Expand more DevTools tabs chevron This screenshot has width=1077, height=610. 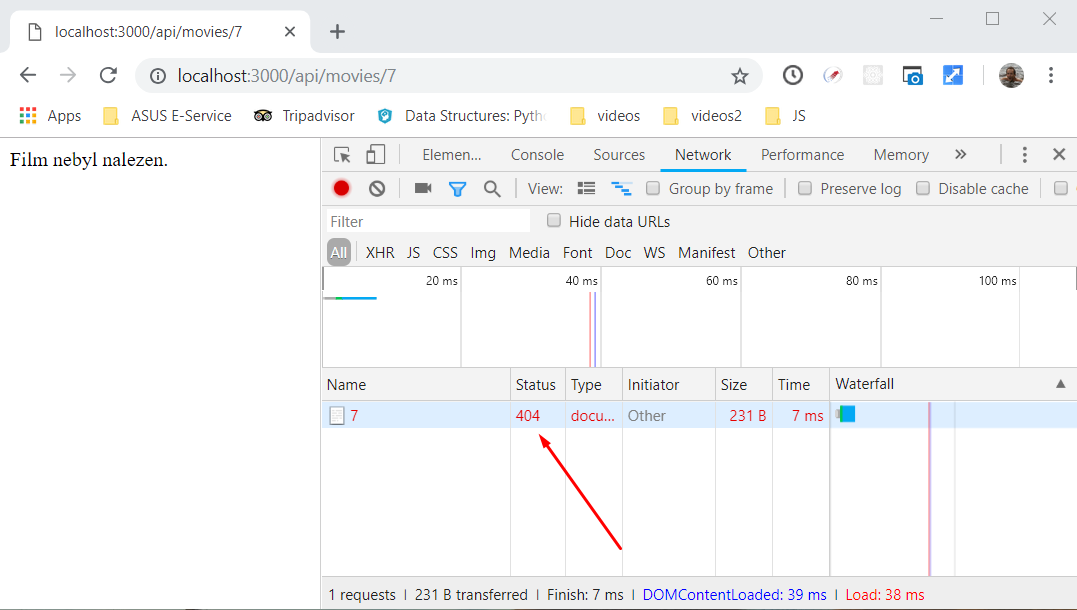961,154
